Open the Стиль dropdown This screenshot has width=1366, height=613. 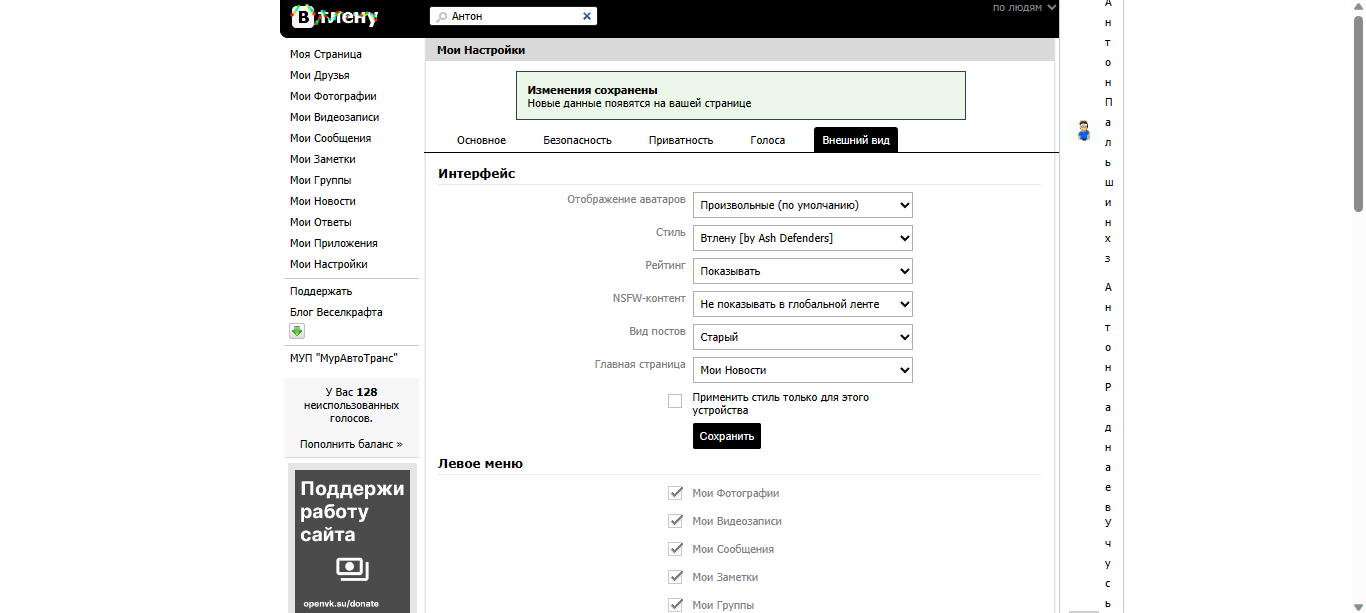coord(802,238)
